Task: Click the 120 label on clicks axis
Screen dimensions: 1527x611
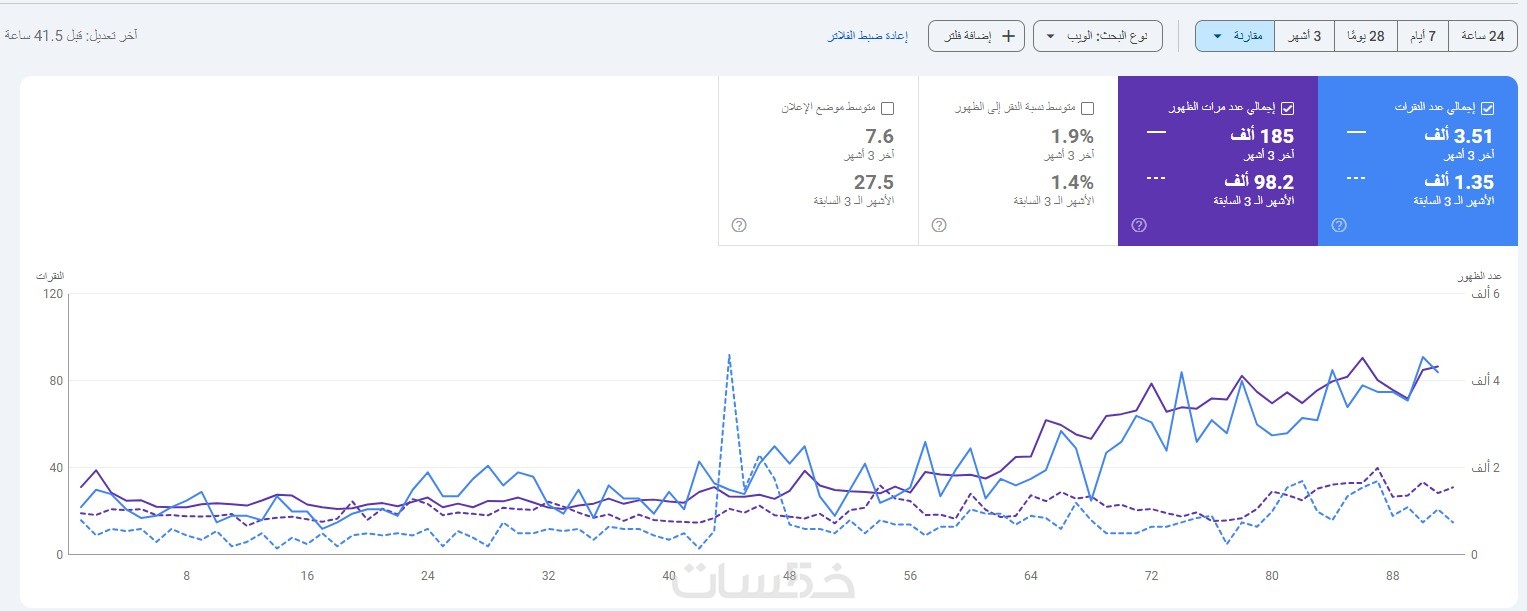Action: point(52,294)
